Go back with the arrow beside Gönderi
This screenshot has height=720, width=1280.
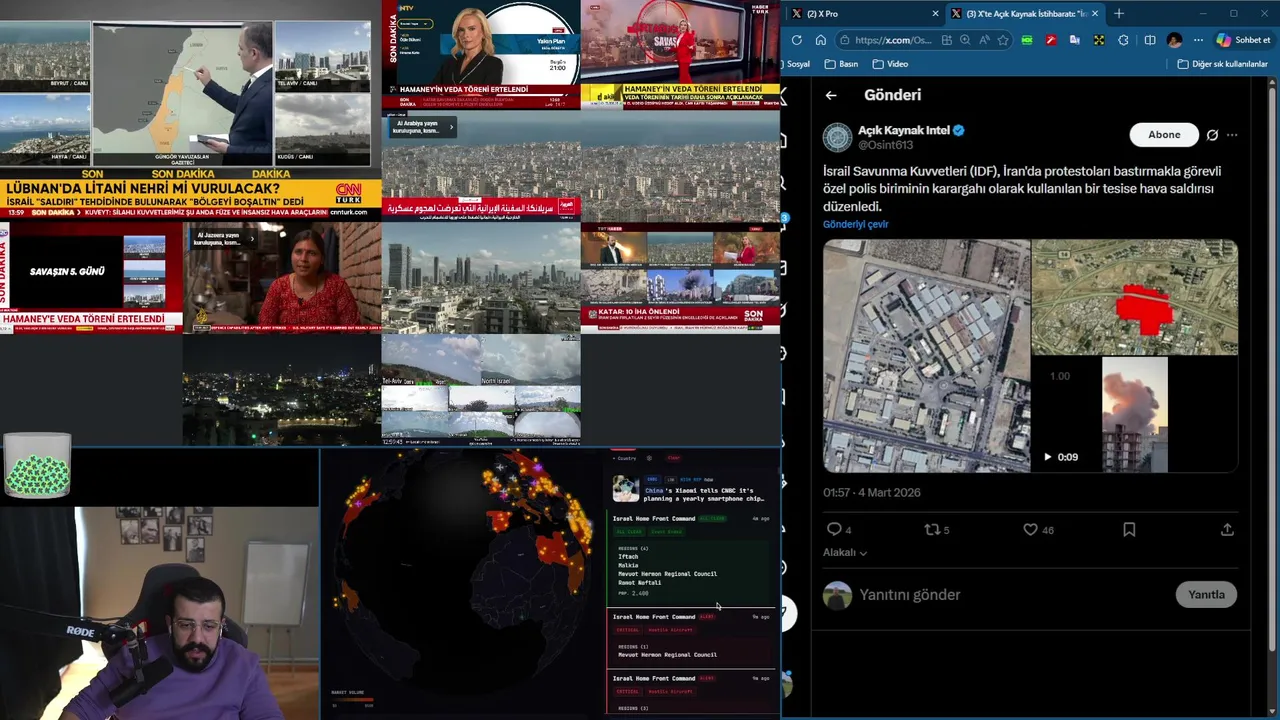tap(831, 95)
